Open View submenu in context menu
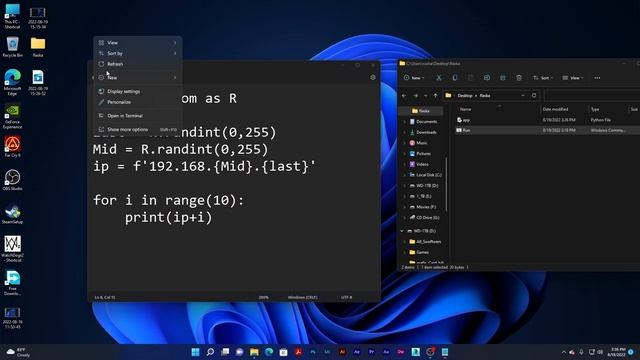 [138, 42]
